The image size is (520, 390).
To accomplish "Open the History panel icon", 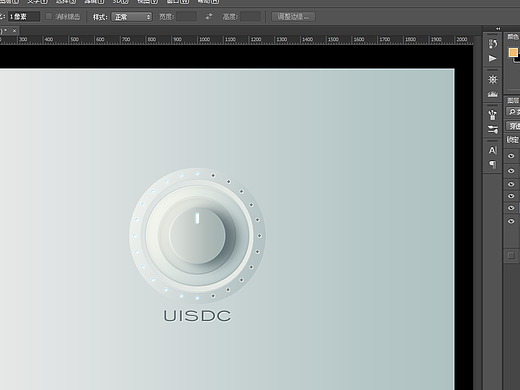I will [493, 44].
